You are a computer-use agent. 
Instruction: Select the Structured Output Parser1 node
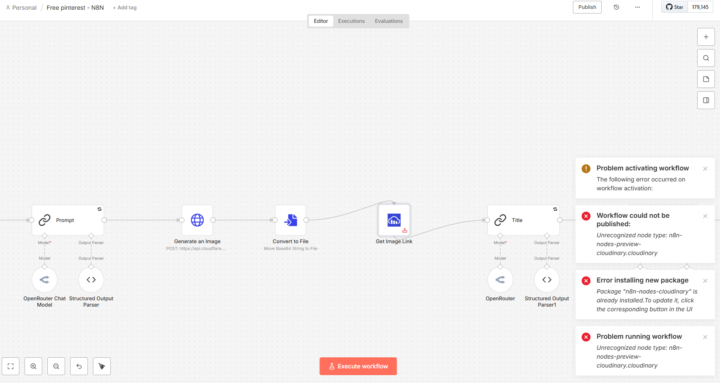click(x=547, y=280)
